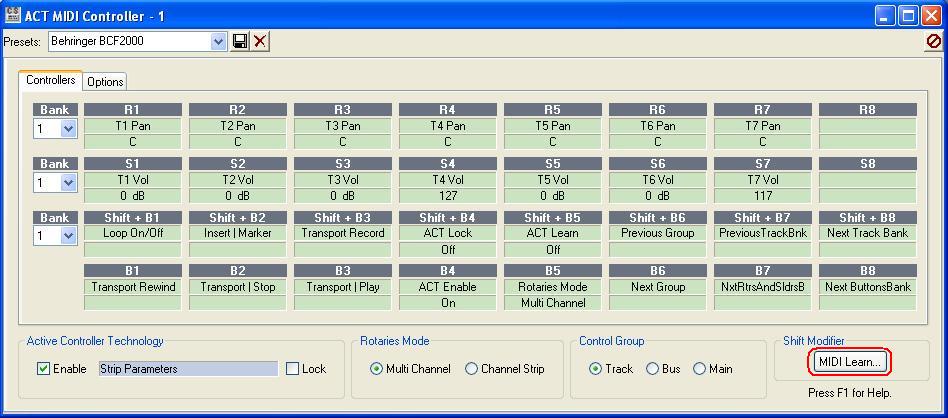Click the ACT MIDI Controller title bar icon
The height and width of the screenshot is (418, 948).
pyautogui.click(x=12, y=15)
